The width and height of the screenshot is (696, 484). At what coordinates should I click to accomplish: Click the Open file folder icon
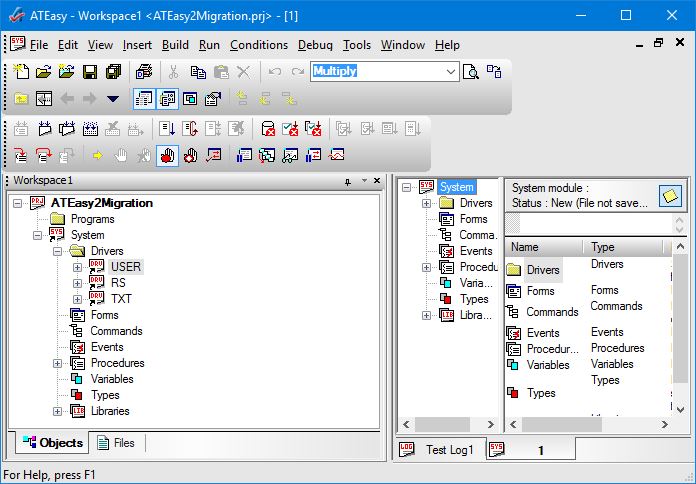coord(44,71)
